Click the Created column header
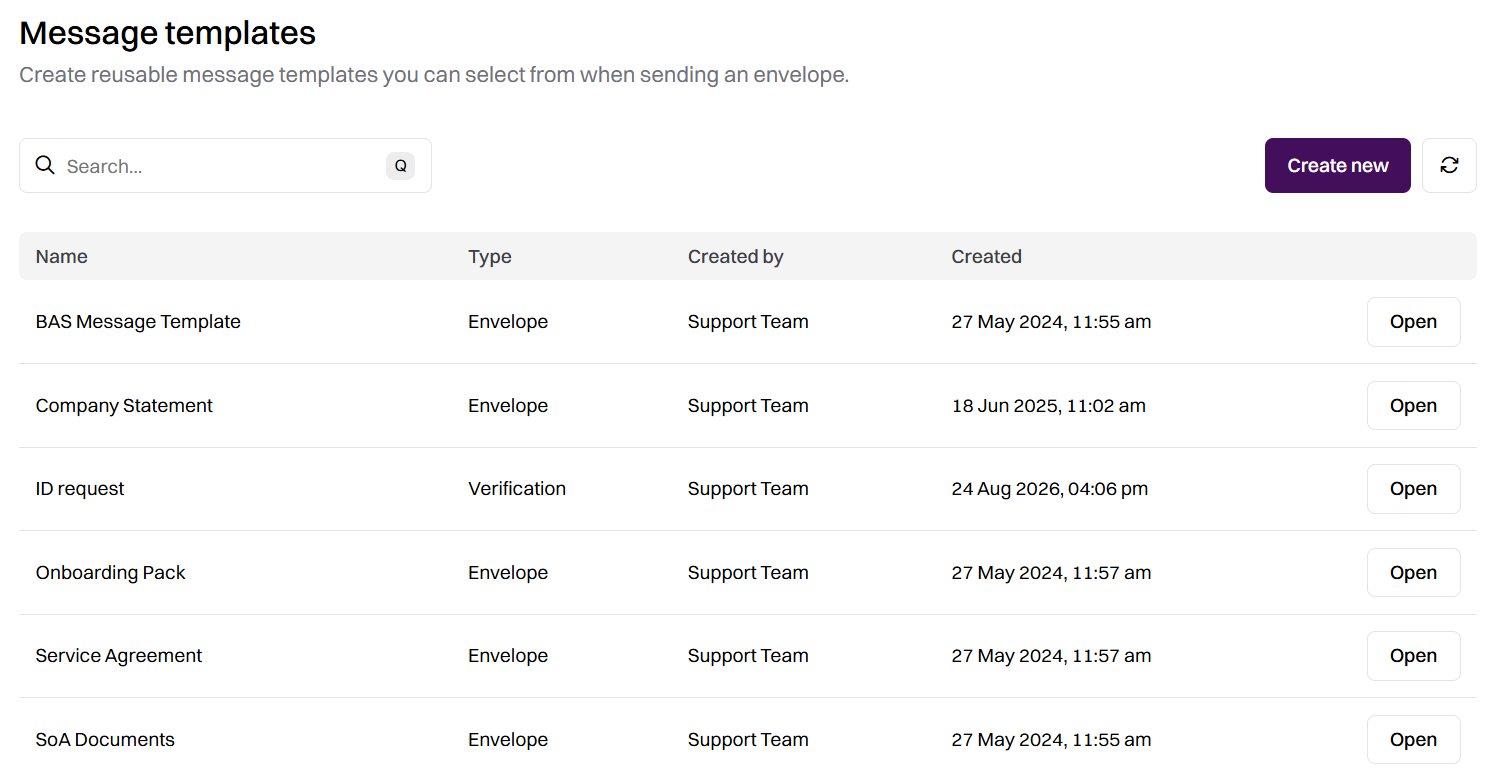Screen dimensions: 1487x780 987,257
